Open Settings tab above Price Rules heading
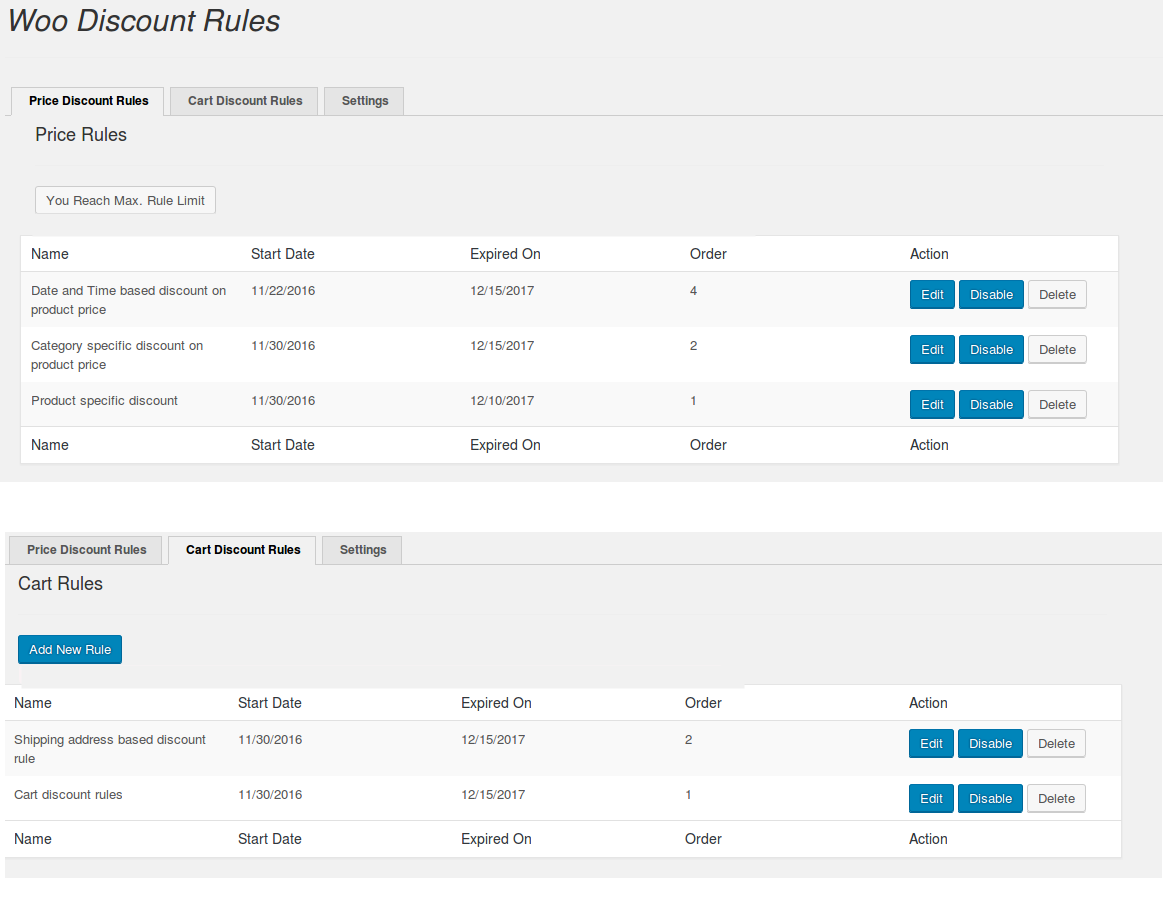 (364, 101)
